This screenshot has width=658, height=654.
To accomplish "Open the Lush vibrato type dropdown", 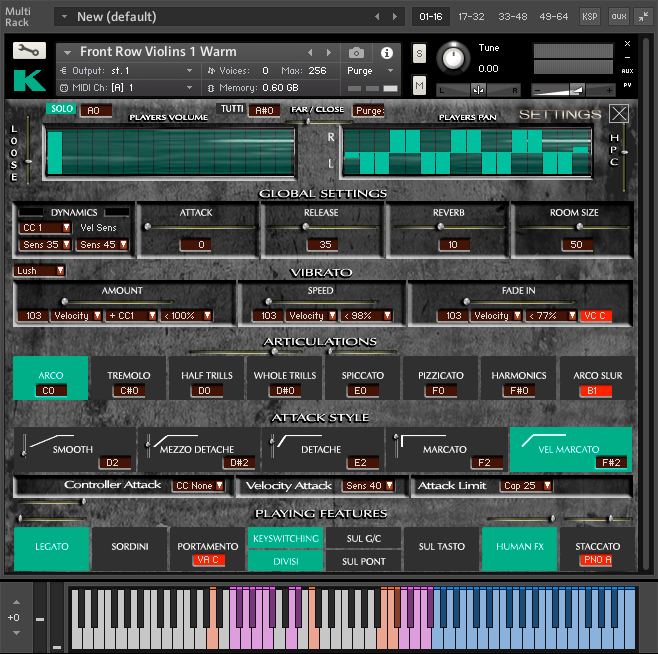I will coord(39,271).
